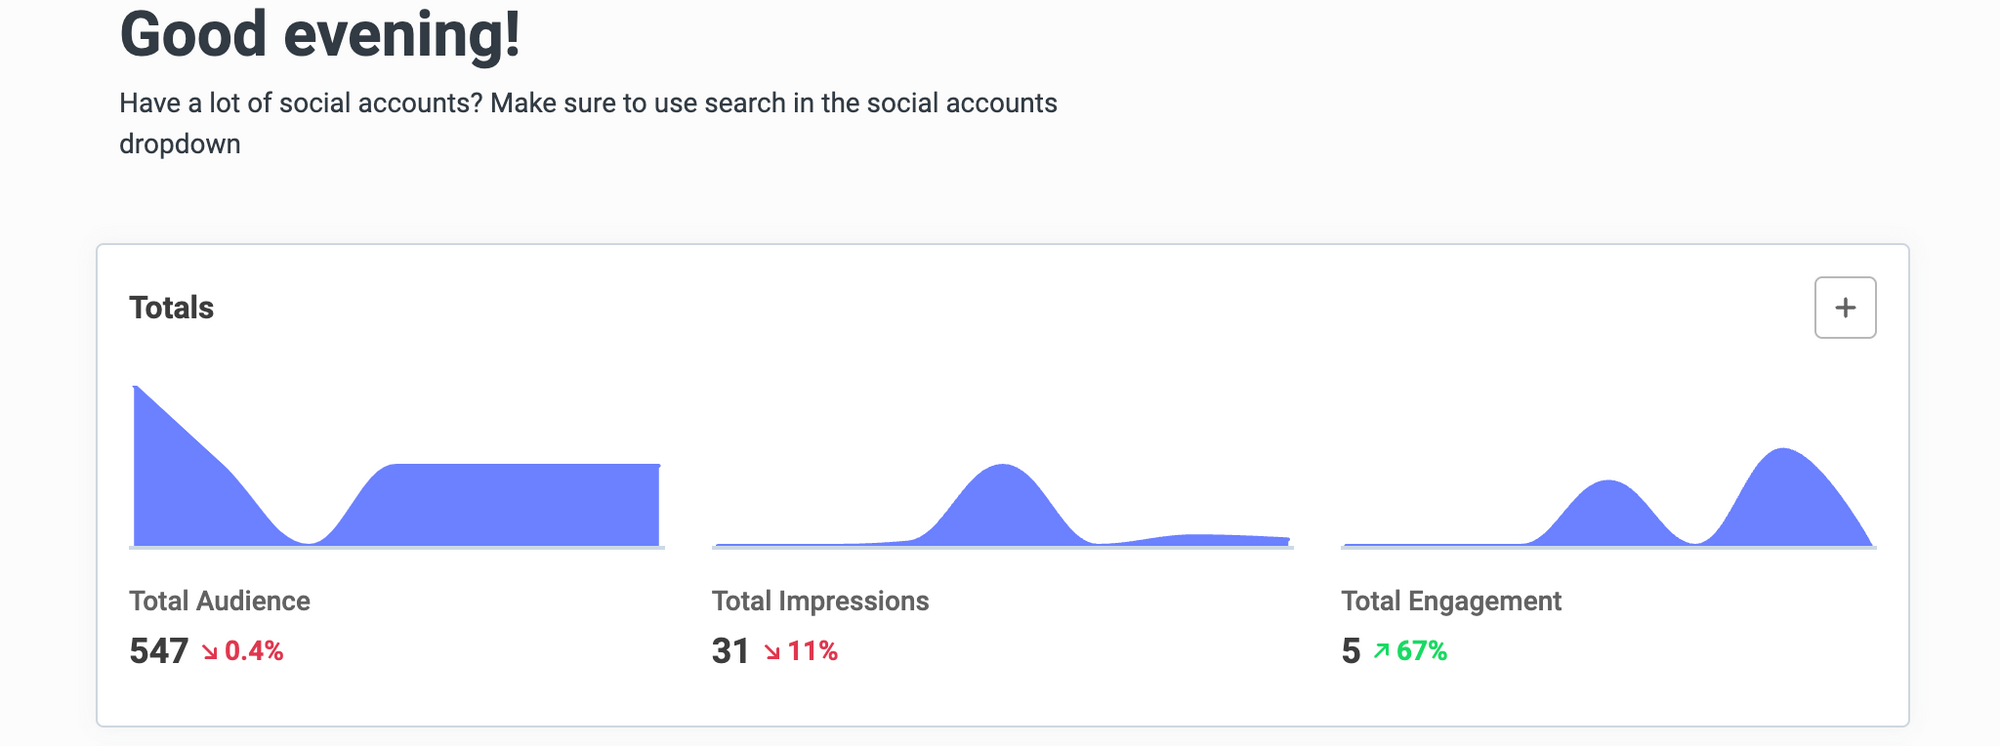
Task: Toggle the 5 engagement metric display
Action: 1351,650
